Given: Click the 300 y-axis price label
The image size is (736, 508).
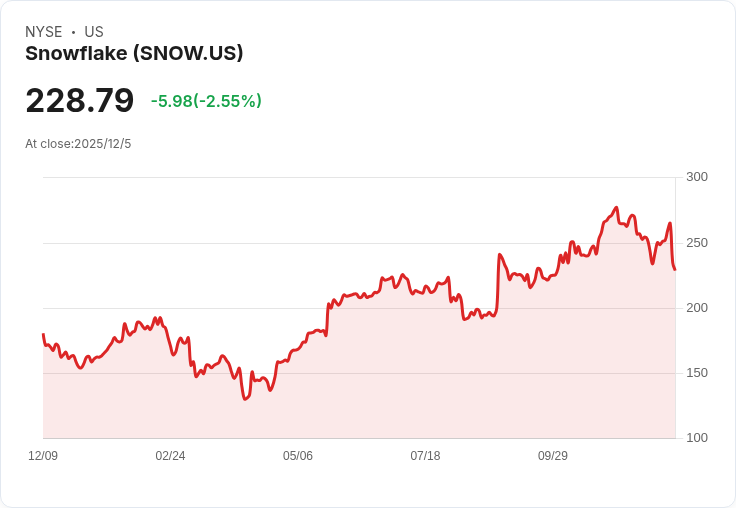Looking at the screenshot, I should (697, 177).
